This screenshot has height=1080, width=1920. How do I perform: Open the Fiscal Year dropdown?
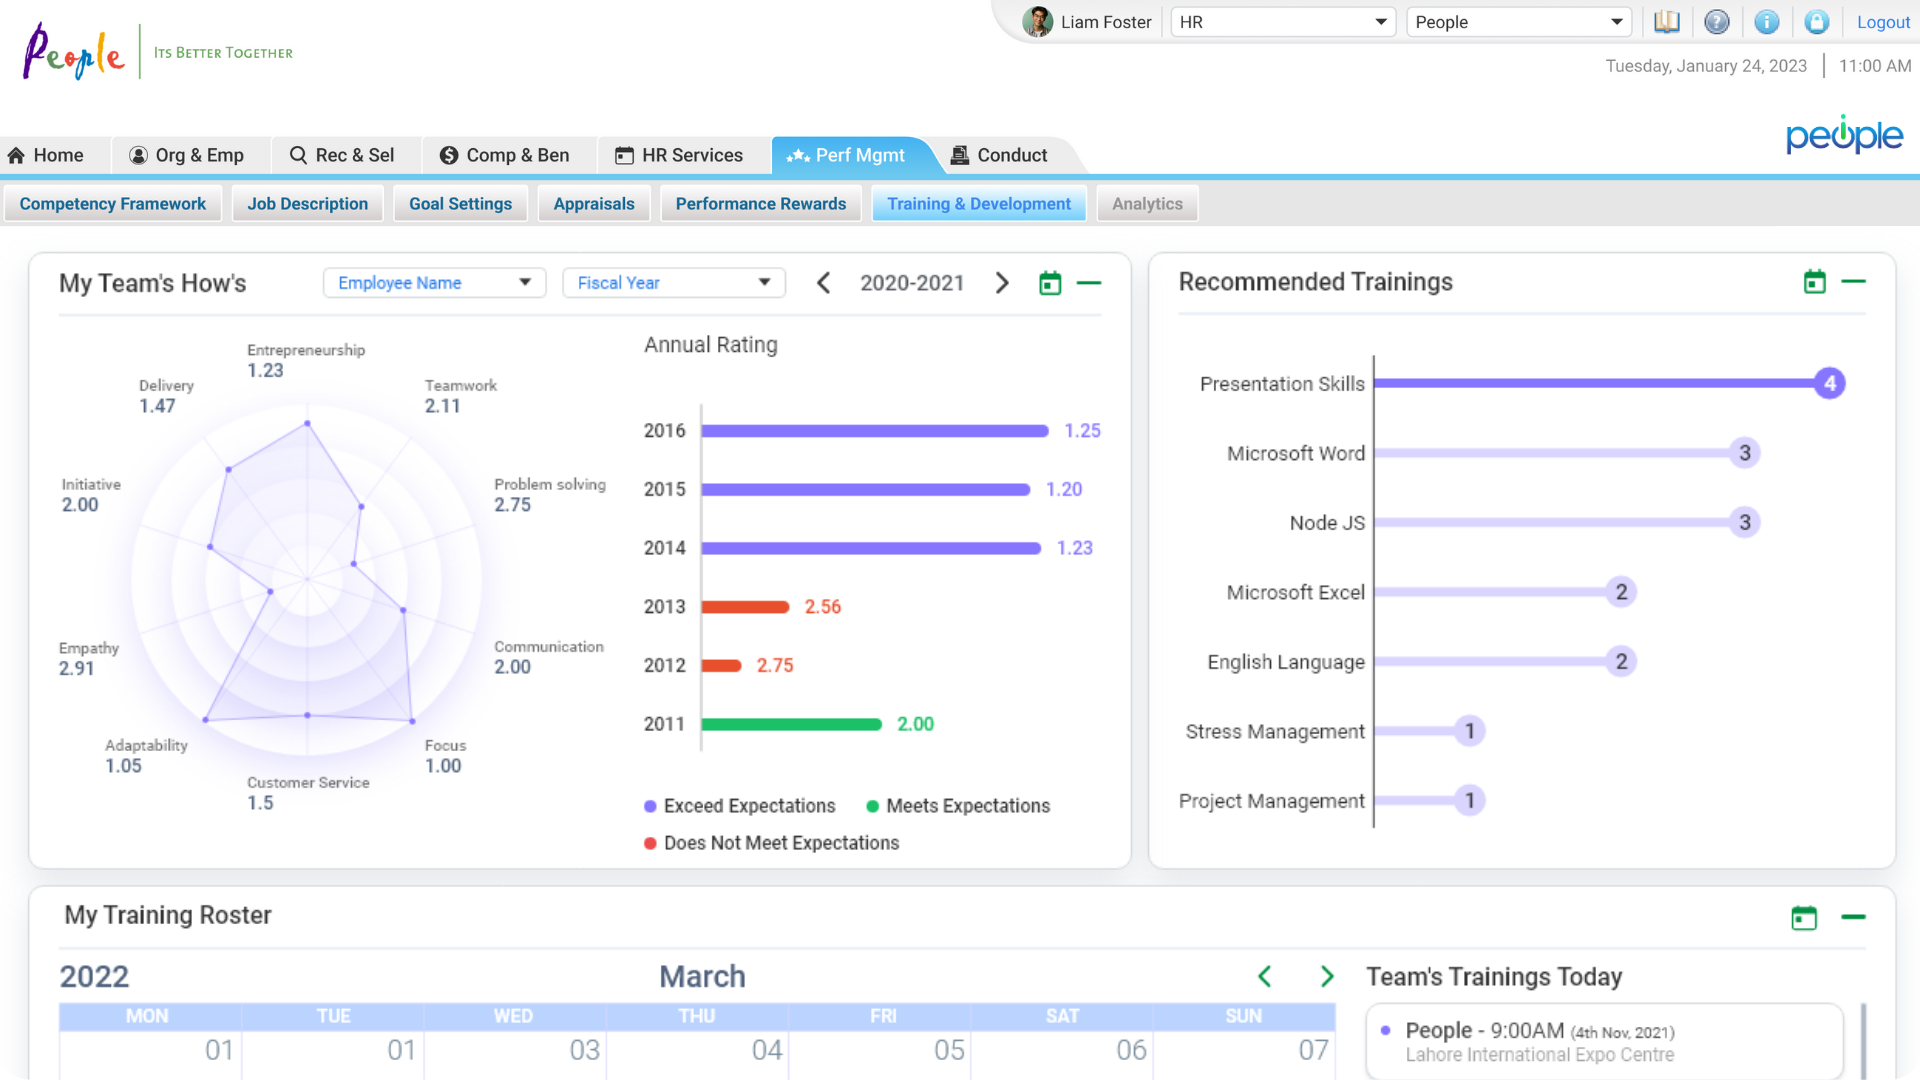pos(674,283)
